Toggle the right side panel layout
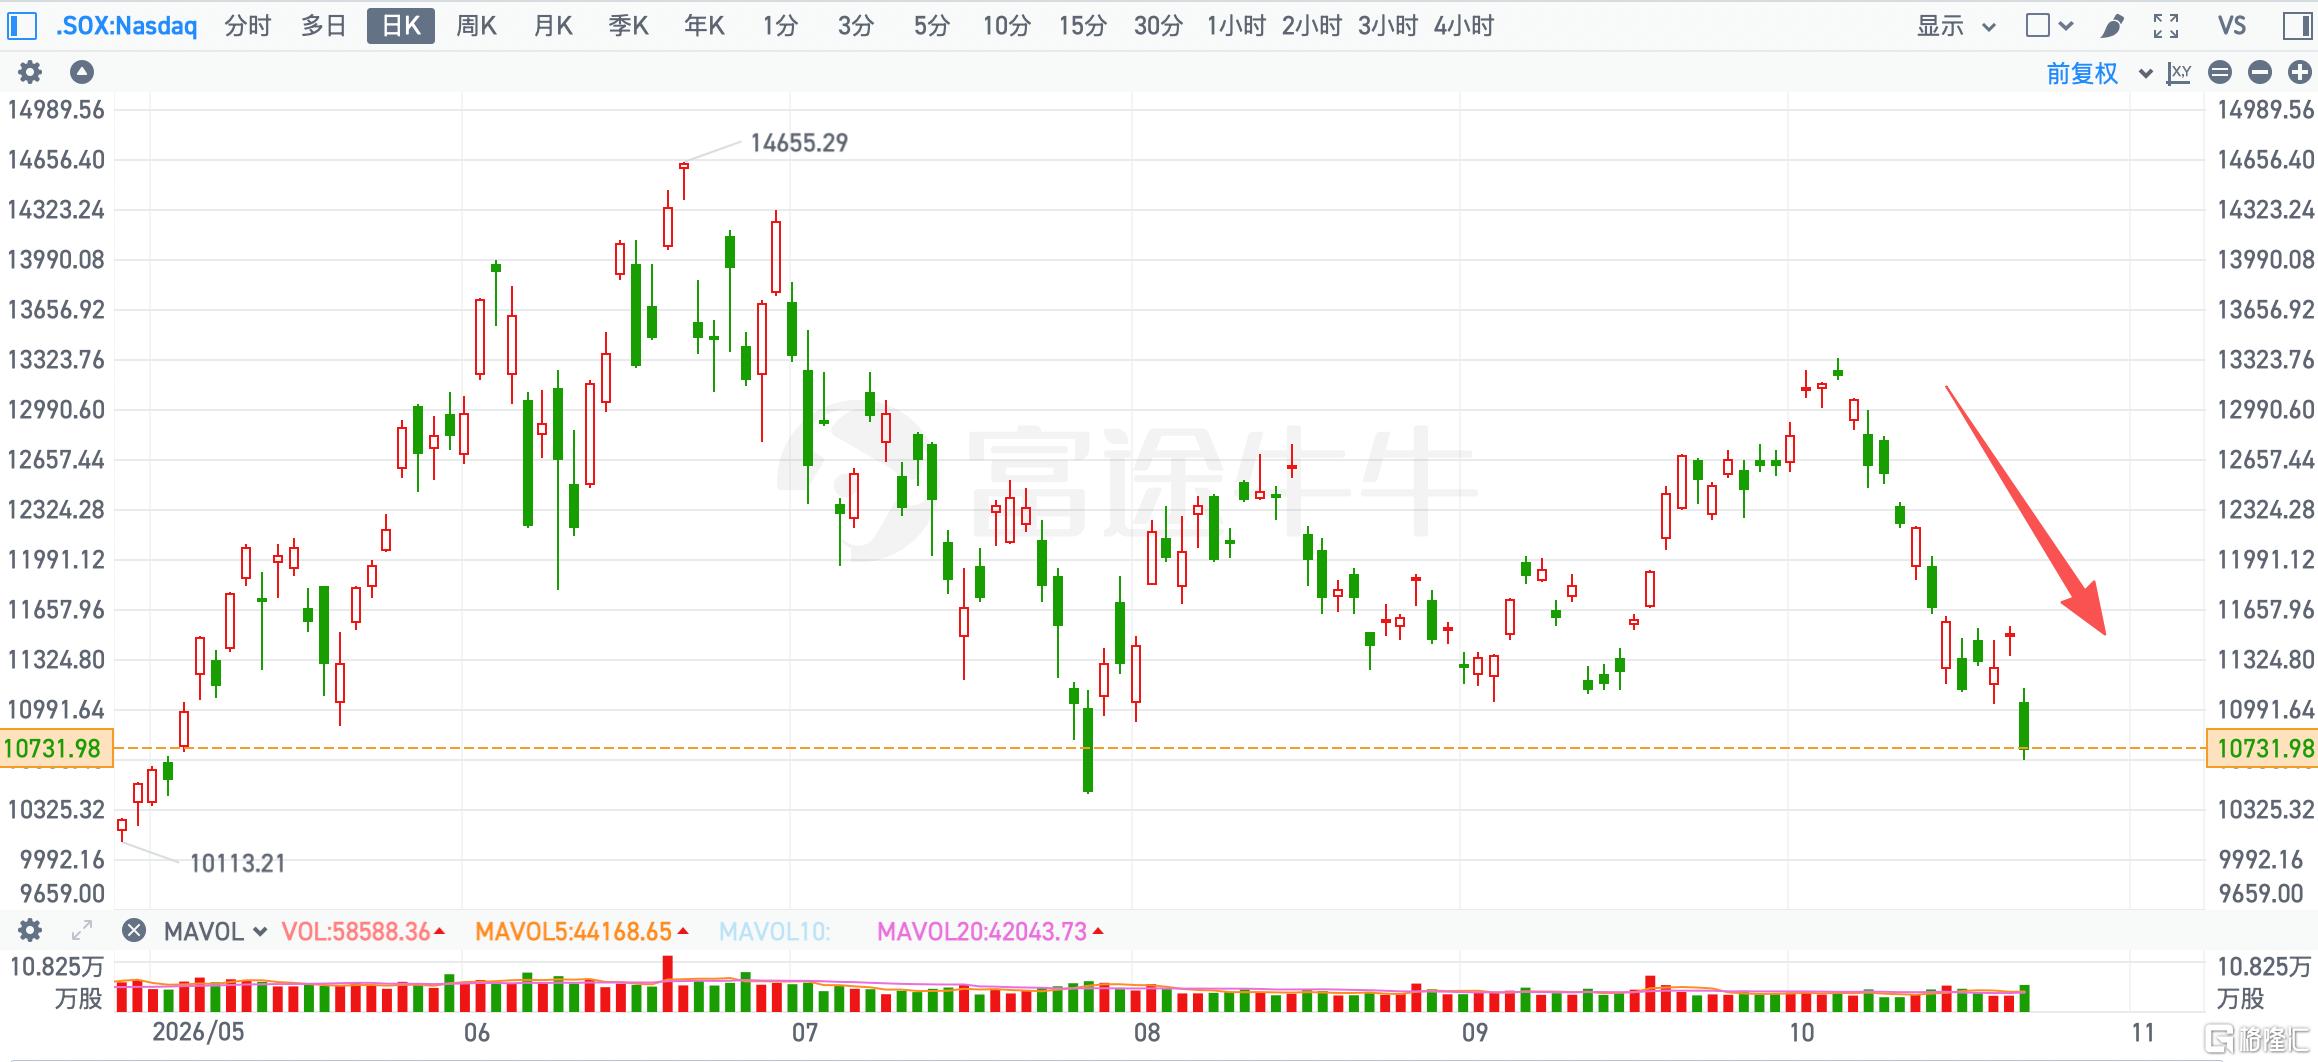This screenshot has width=2318, height=1062. pyautogui.click(x=2298, y=26)
